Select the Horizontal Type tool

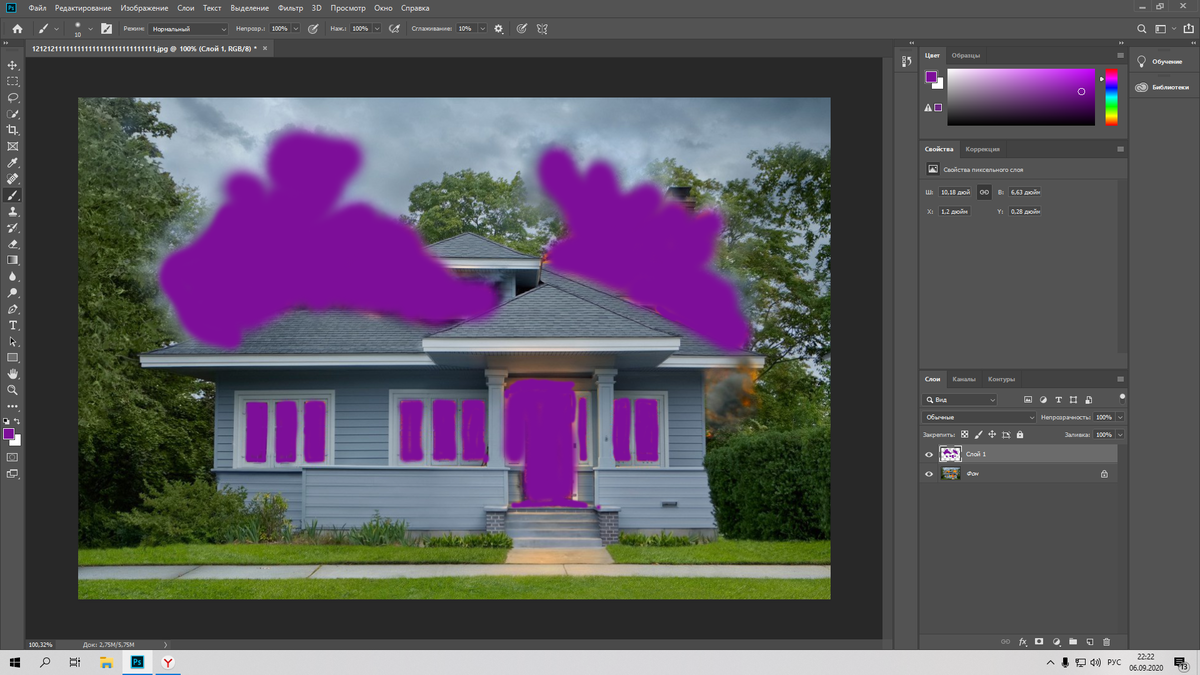(x=13, y=325)
